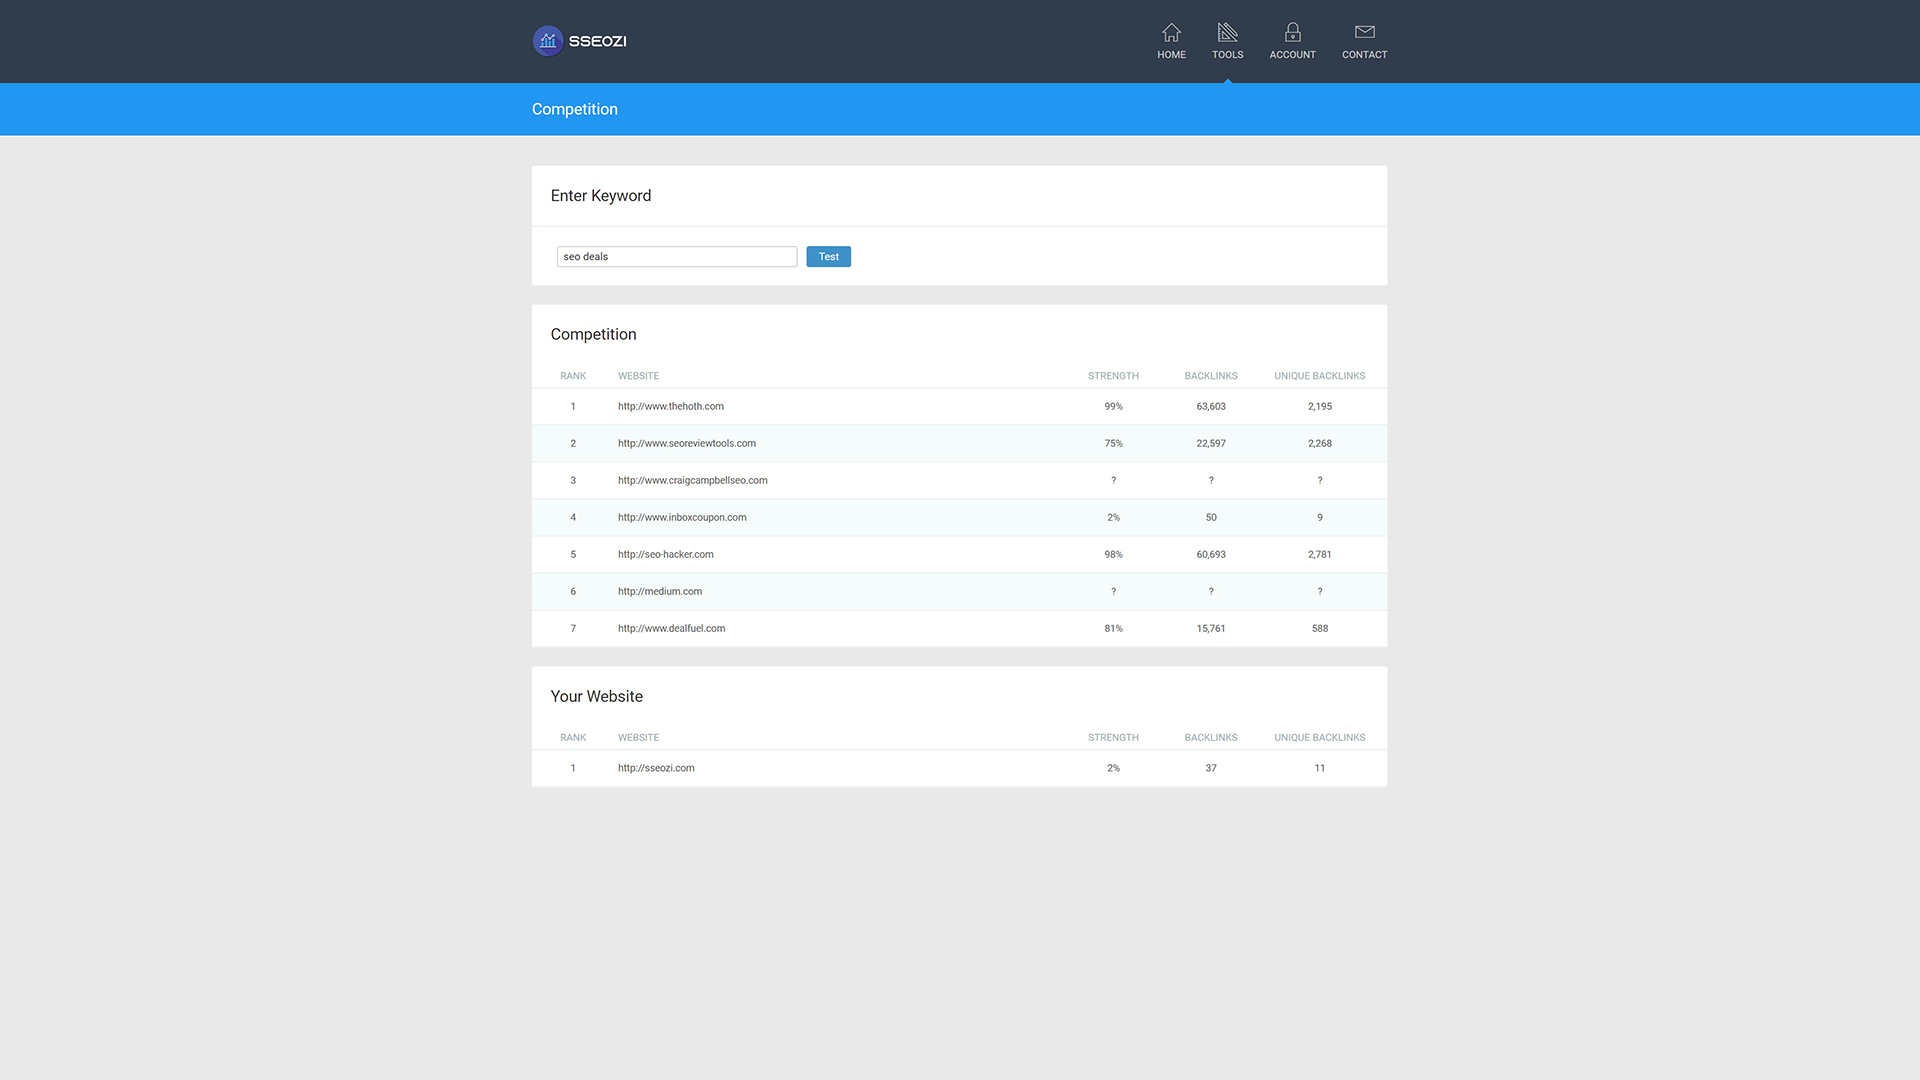Click RANK header in Your Website table
This screenshot has height=1080, width=1920.
(573, 738)
